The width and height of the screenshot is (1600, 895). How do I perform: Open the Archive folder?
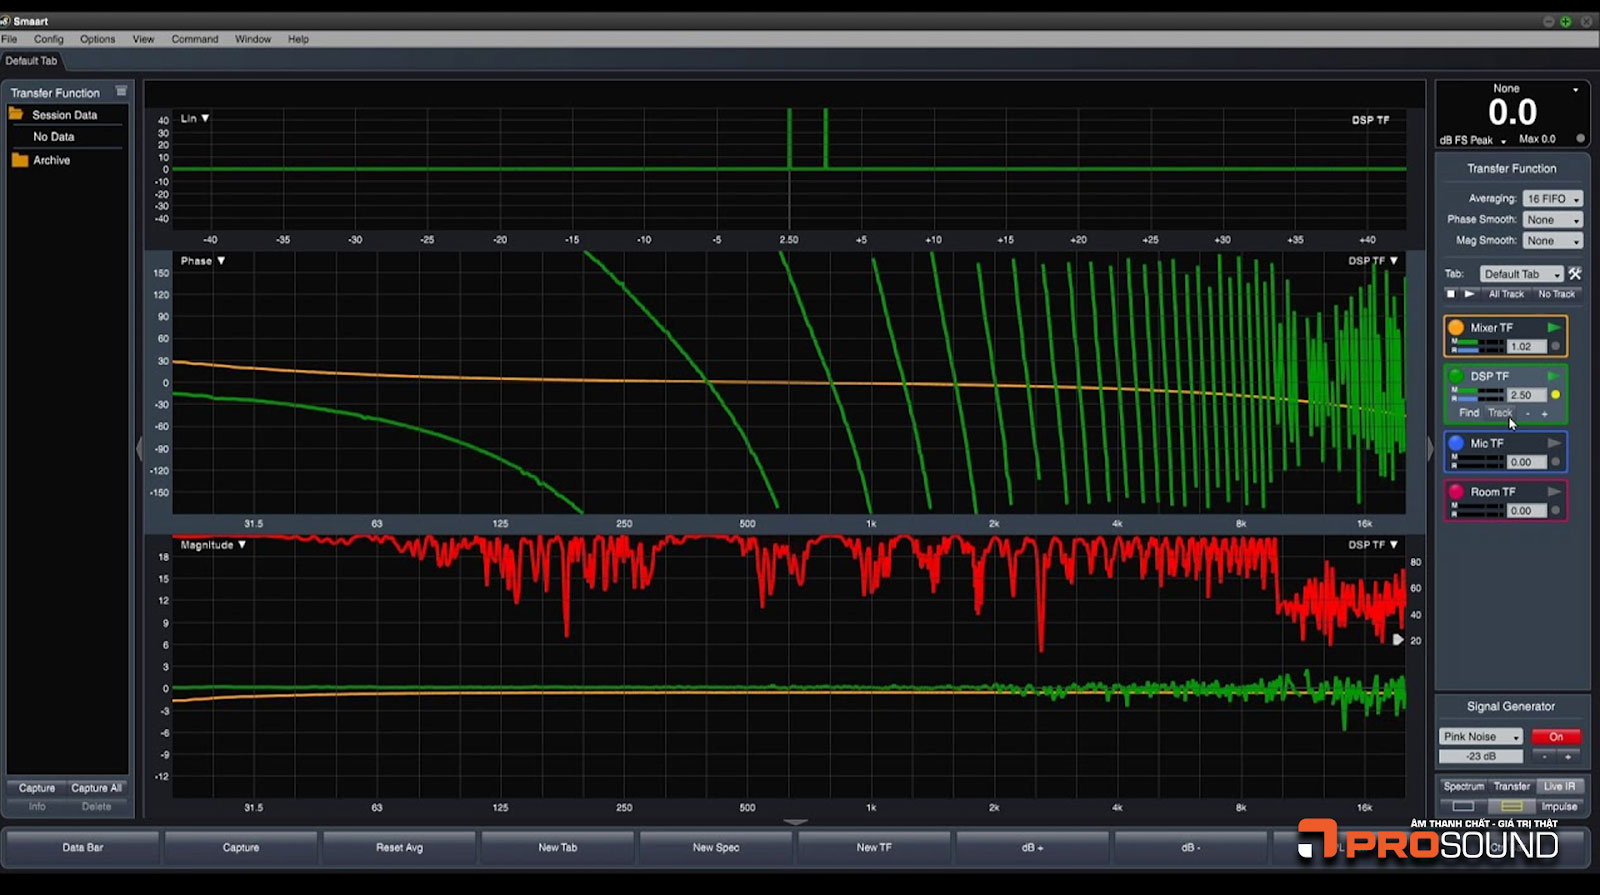(51, 160)
